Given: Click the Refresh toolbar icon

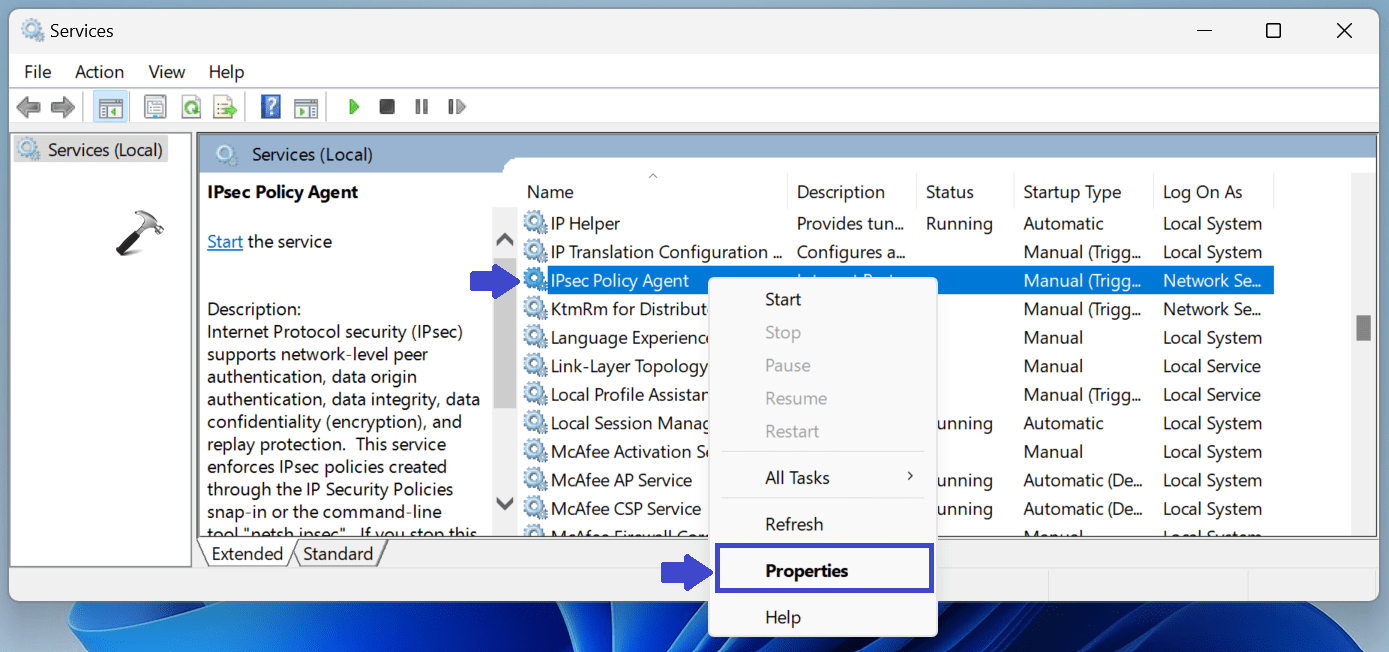Looking at the screenshot, I should (x=190, y=106).
